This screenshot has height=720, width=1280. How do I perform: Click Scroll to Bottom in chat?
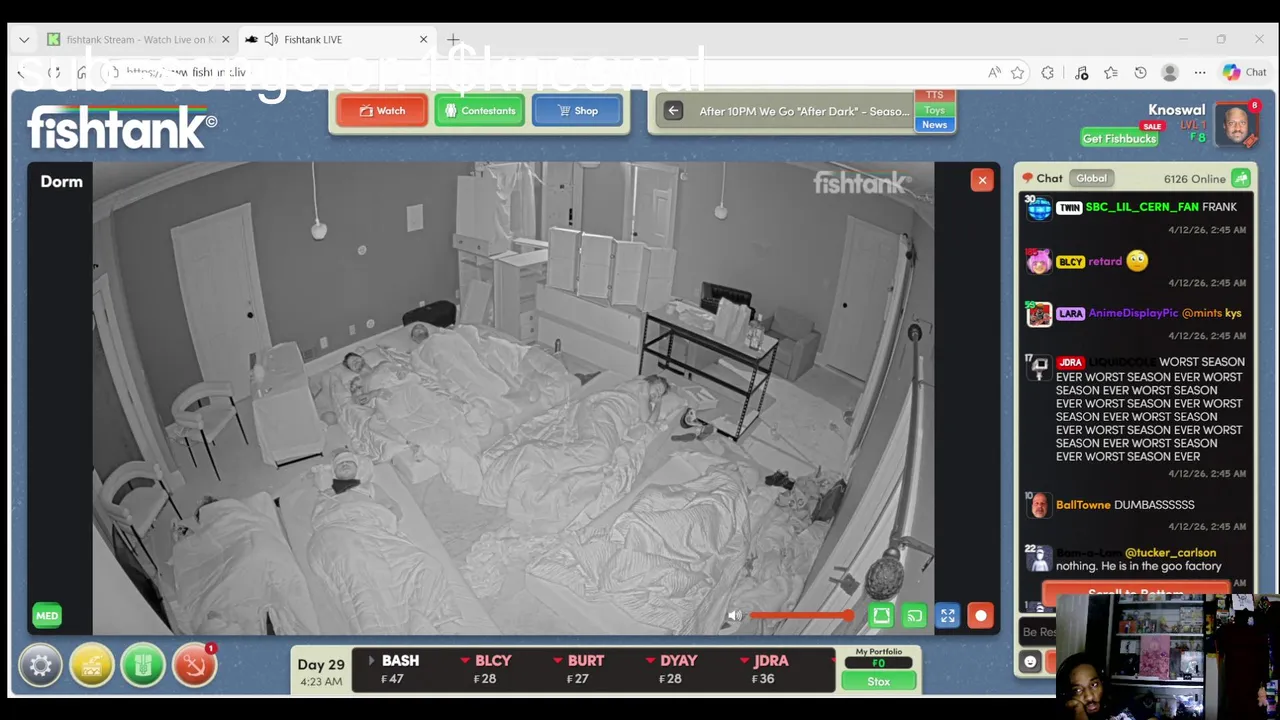pyautogui.click(x=1135, y=592)
